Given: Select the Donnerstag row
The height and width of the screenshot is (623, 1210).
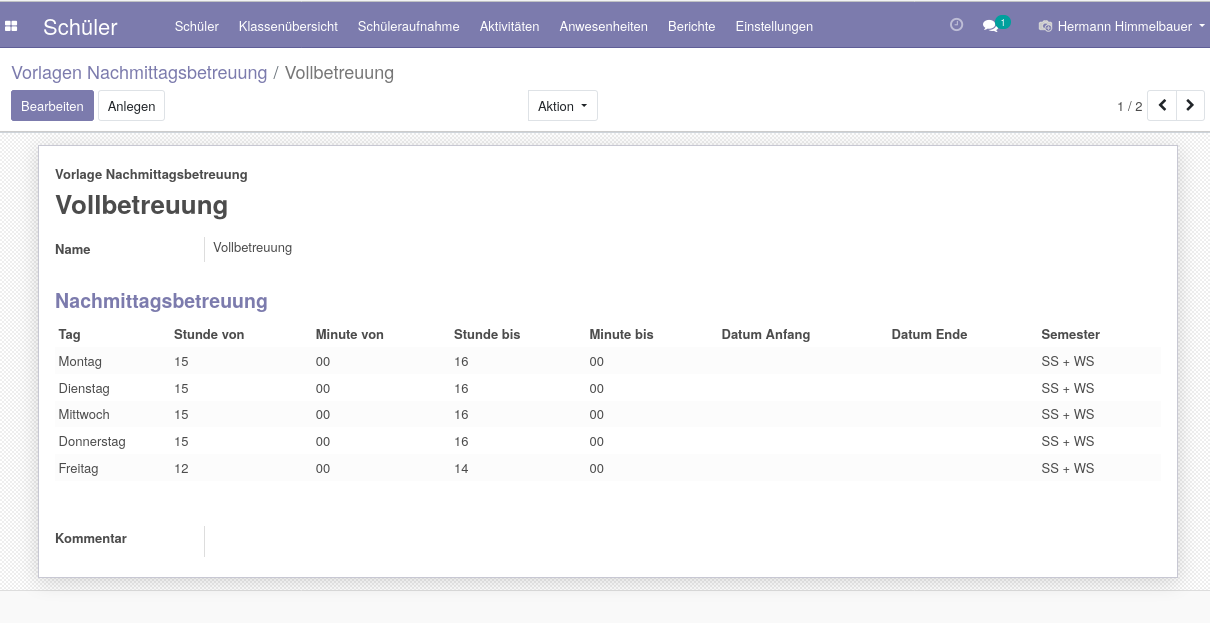Looking at the screenshot, I should click(608, 441).
